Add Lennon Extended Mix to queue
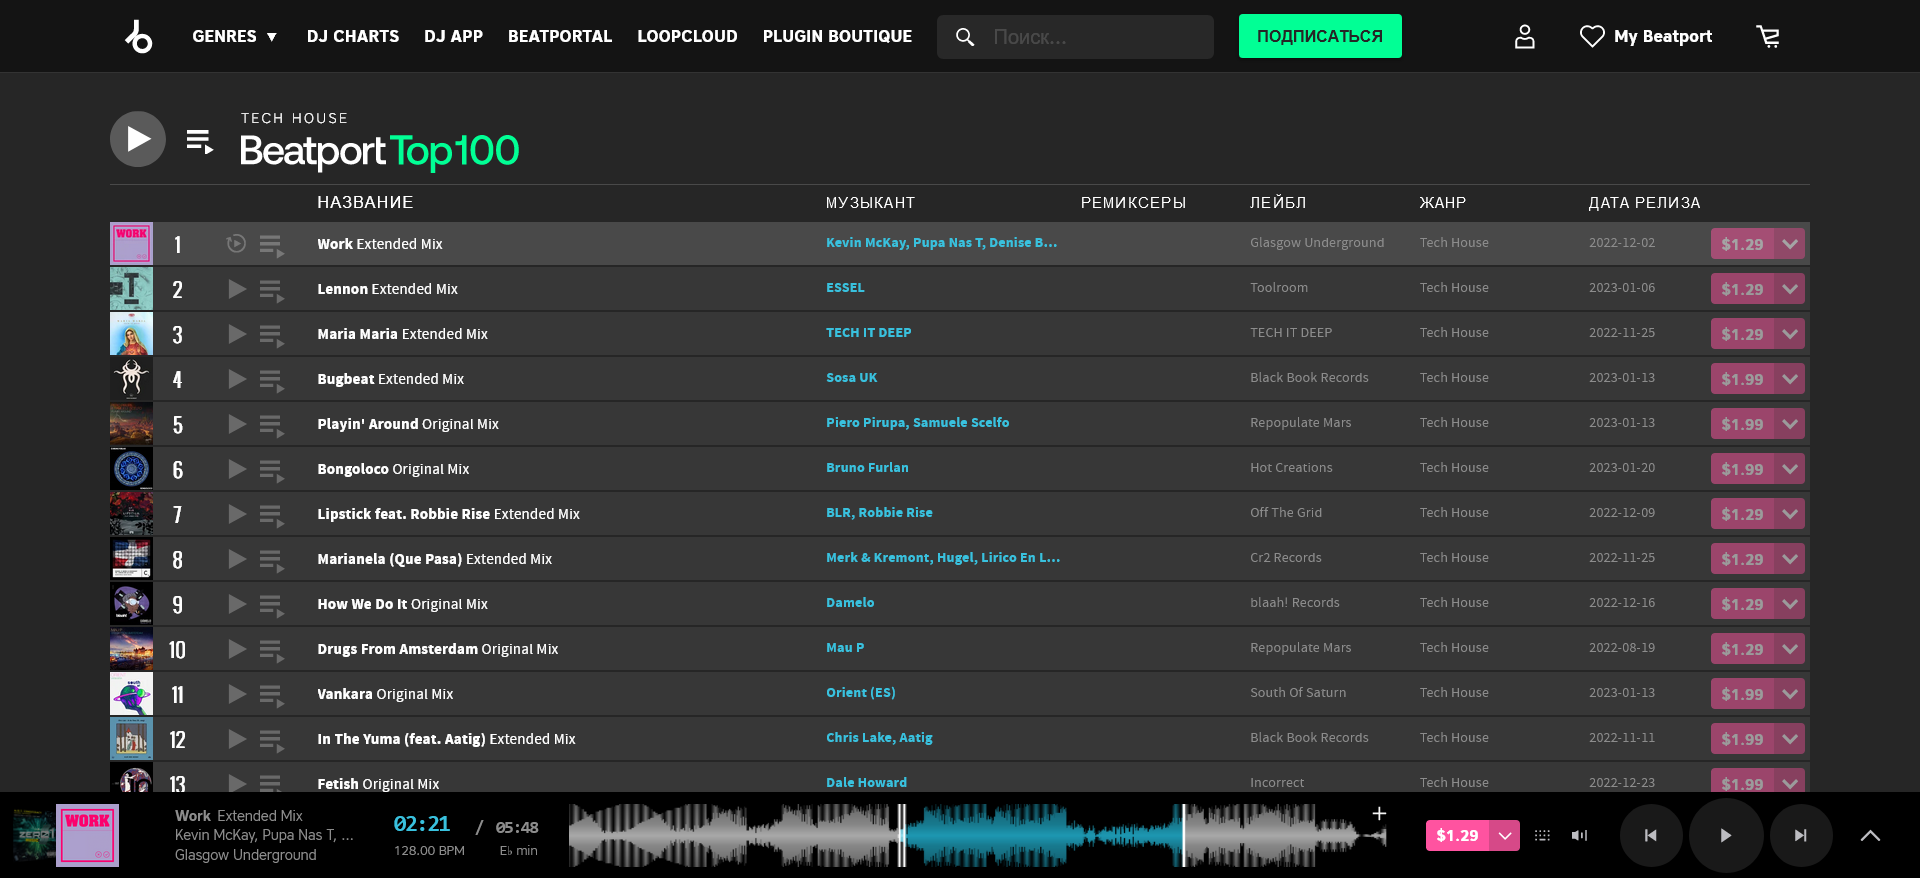Viewport: 1920px width, 878px height. tap(271, 290)
